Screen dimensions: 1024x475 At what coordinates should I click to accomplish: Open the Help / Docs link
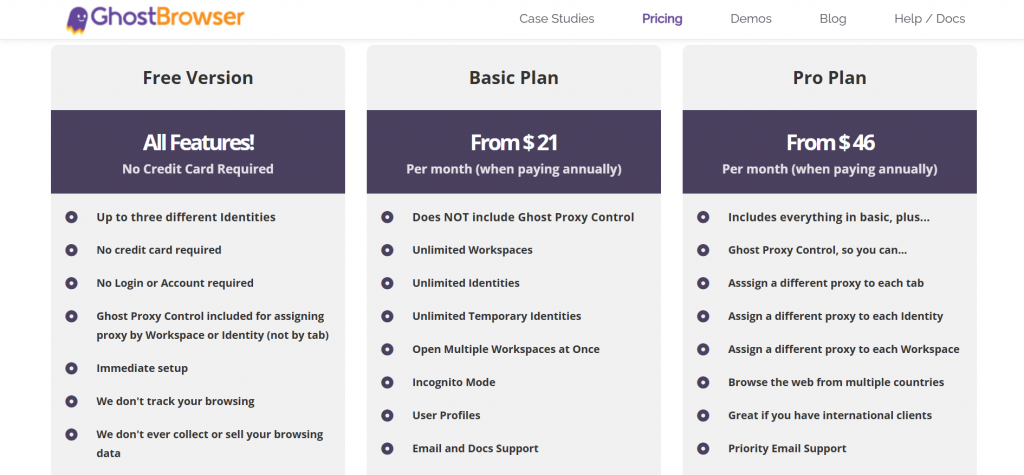tap(929, 19)
